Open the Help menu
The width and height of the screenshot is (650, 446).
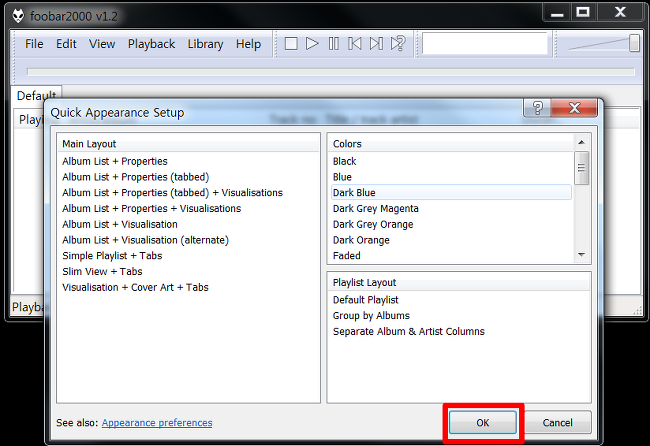[x=248, y=44]
